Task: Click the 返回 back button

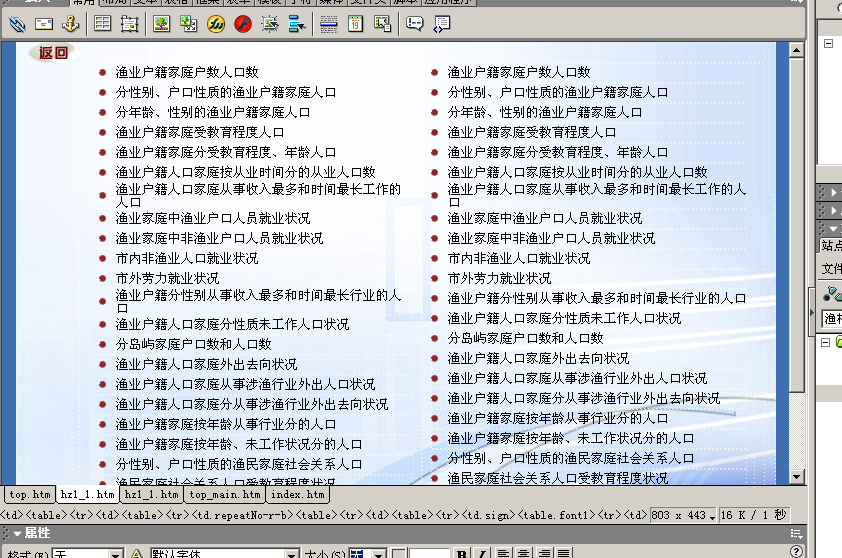Action: point(53,53)
